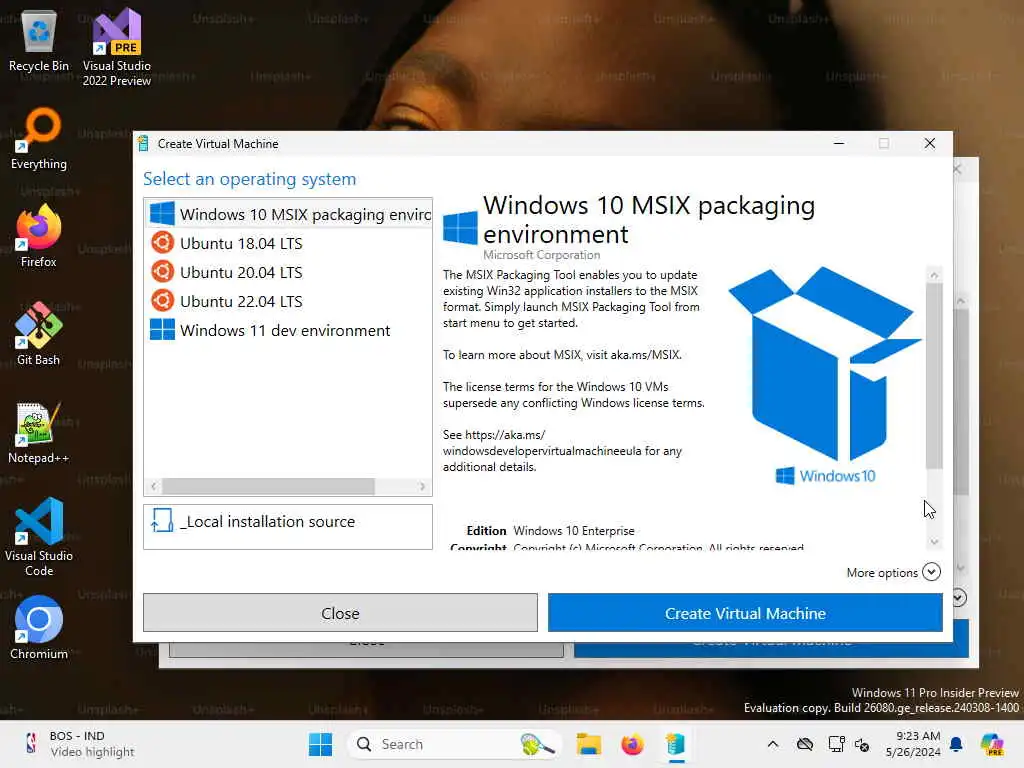
Task: Click Create Virtual Machine button
Action: (x=745, y=613)
